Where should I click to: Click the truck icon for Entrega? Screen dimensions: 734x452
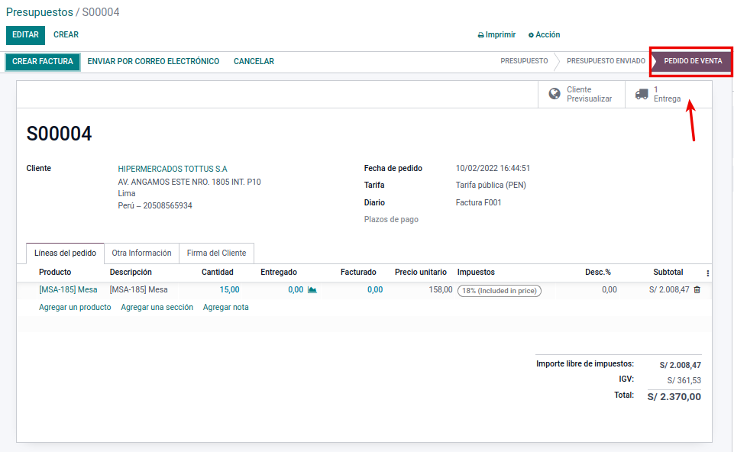pyautogui.click(x=641, y=94)
